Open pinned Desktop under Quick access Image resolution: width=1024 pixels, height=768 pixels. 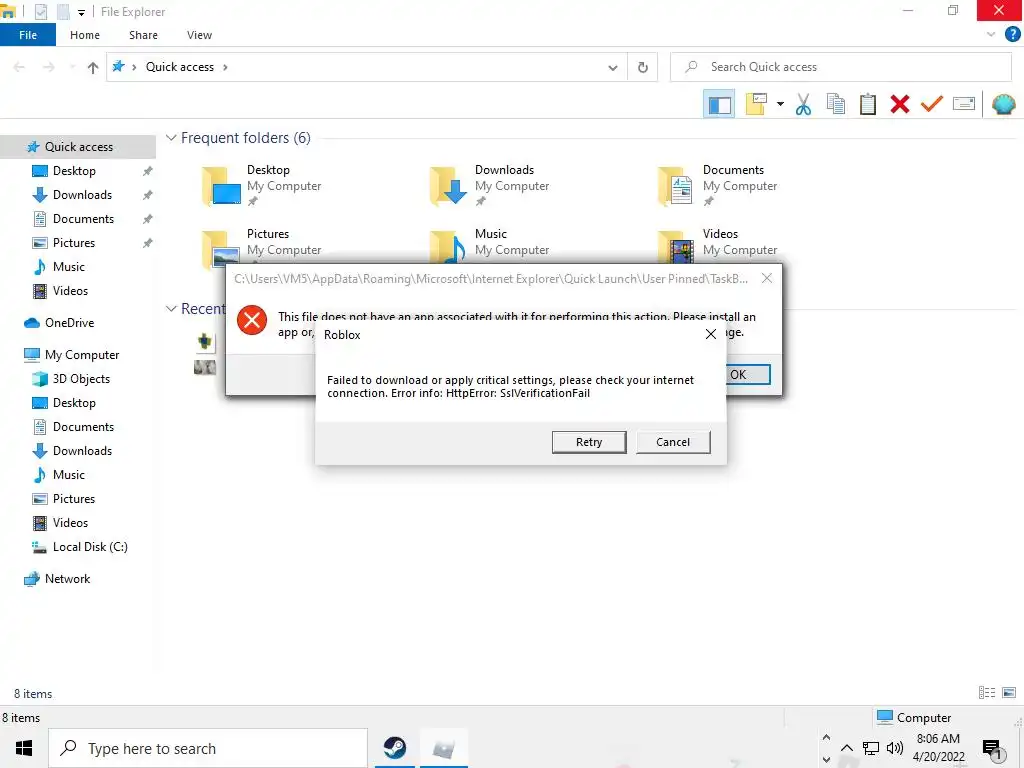(x=74, y=171)
